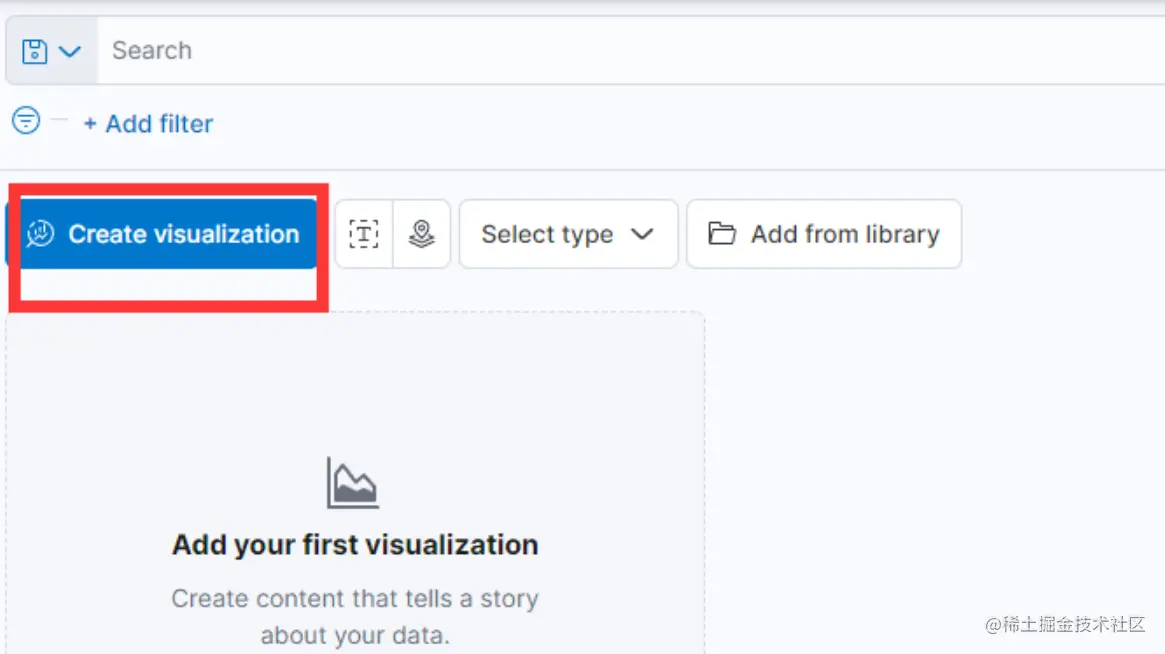The image size is (1165, 654).
Task: Click Add from library button label
Action: (x=845, y=234)
